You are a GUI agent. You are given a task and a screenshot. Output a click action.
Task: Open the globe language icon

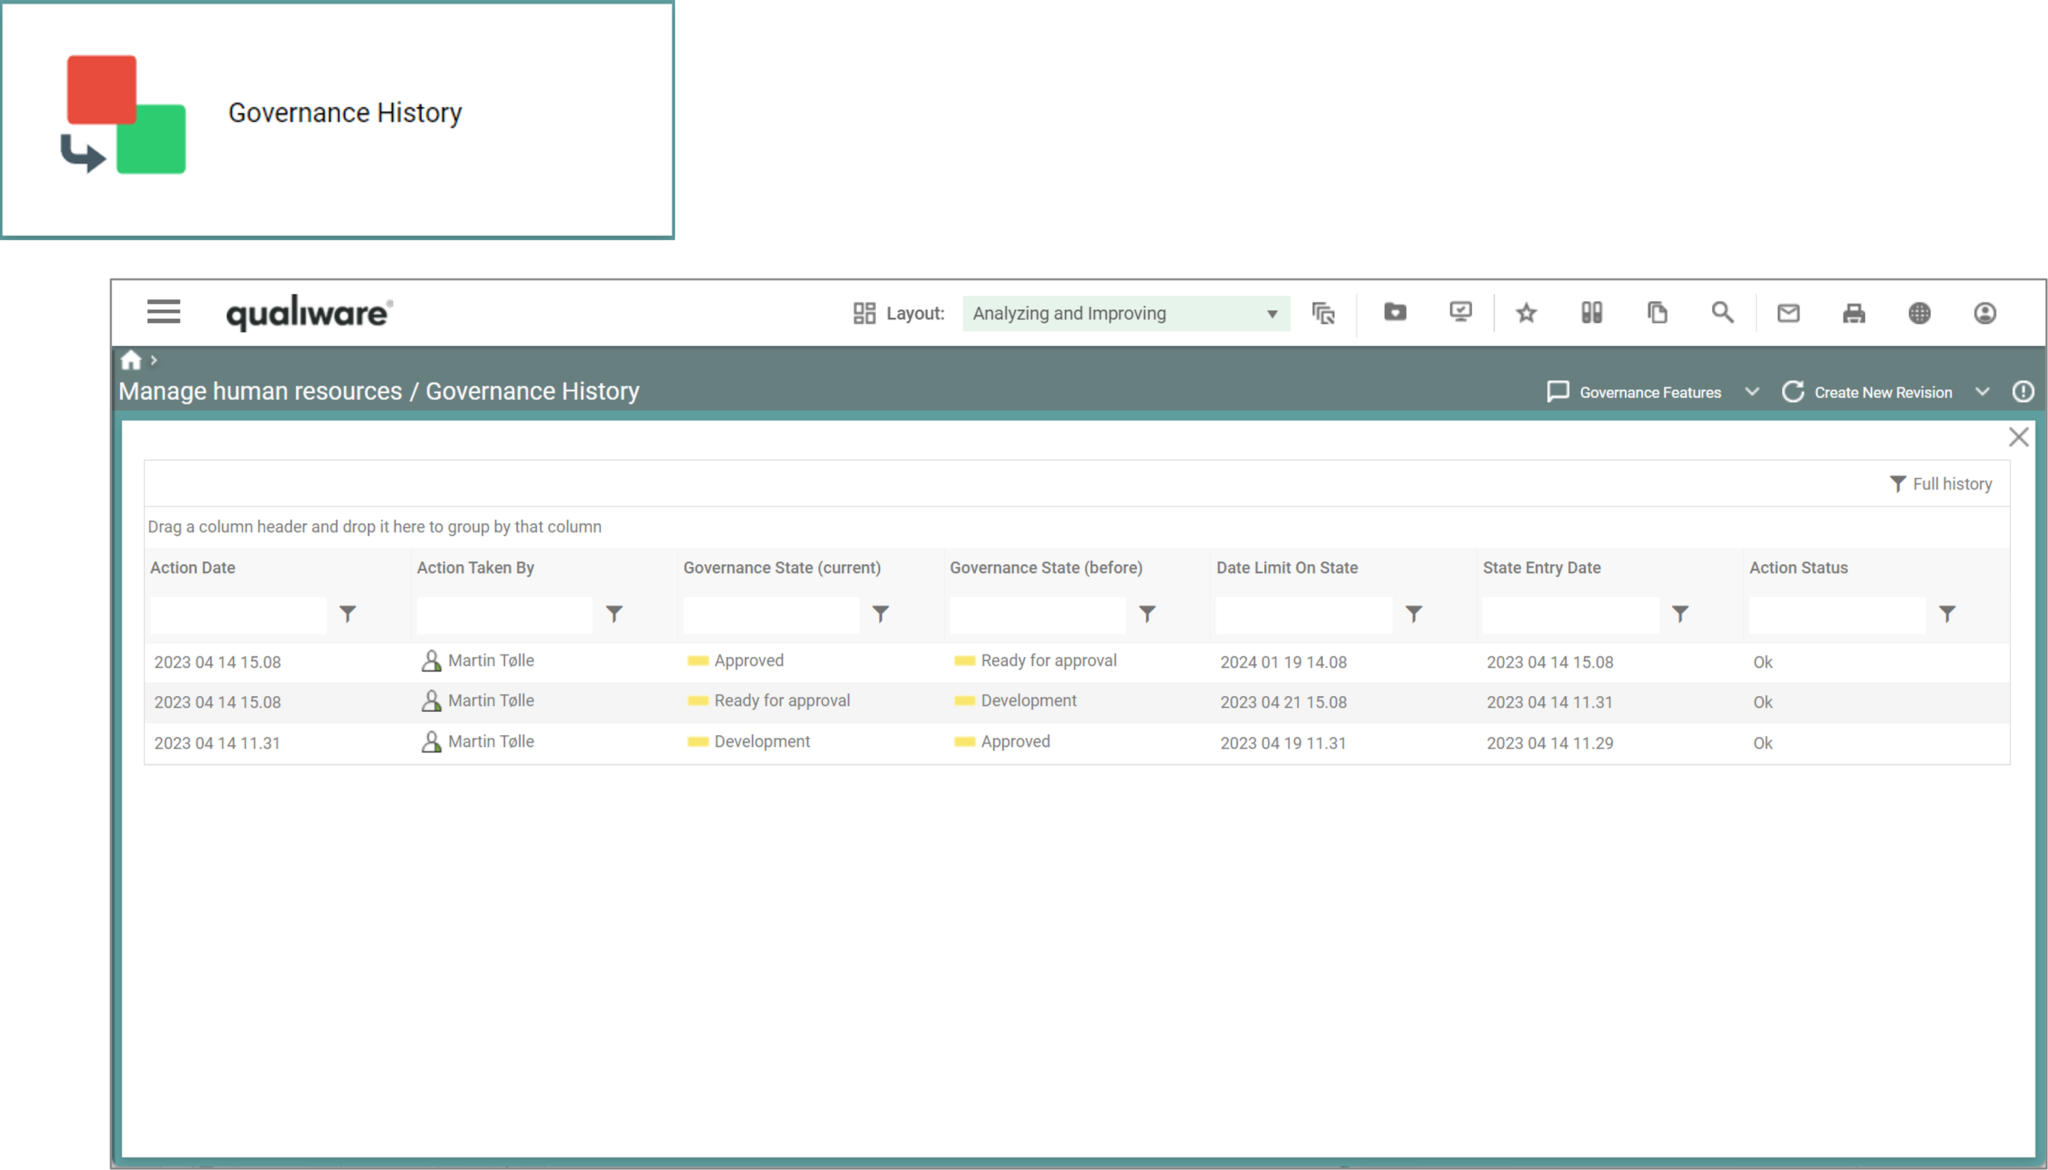tap(1918, 313)
